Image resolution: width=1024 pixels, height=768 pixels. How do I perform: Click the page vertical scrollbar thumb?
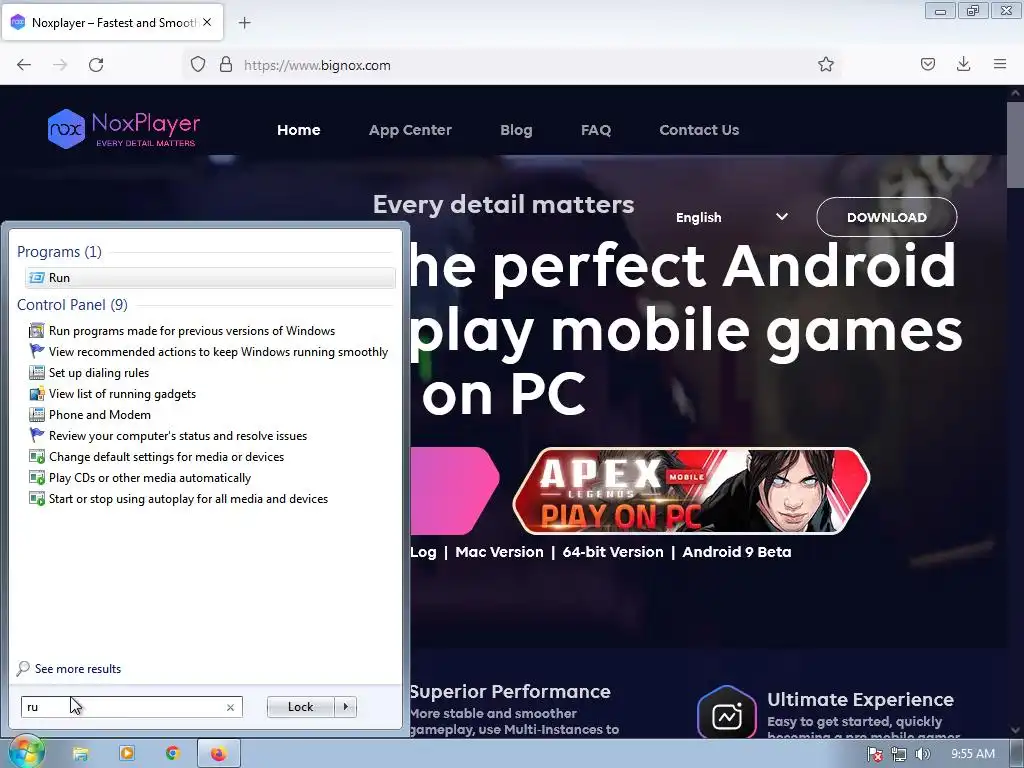click(x=1015, y=145)
